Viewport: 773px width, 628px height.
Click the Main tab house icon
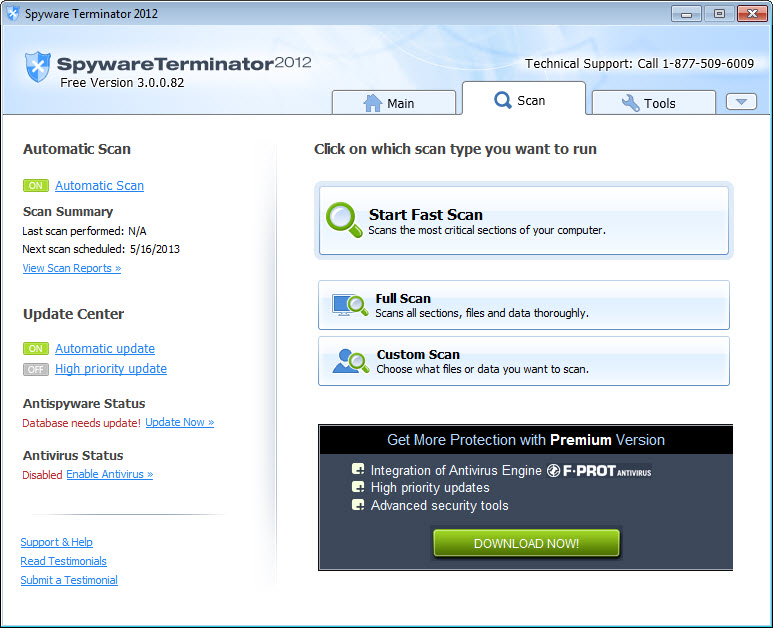(x=373, y=103)
